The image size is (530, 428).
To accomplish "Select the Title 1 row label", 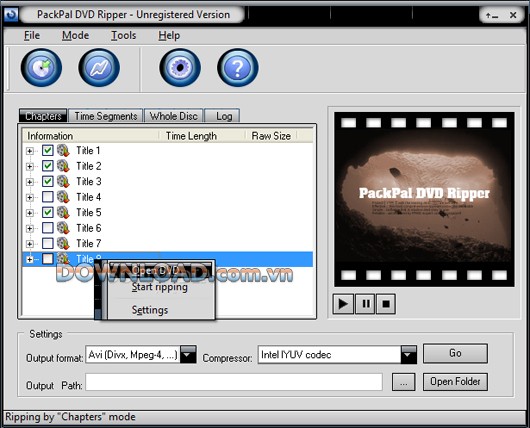I will point(88,150).
